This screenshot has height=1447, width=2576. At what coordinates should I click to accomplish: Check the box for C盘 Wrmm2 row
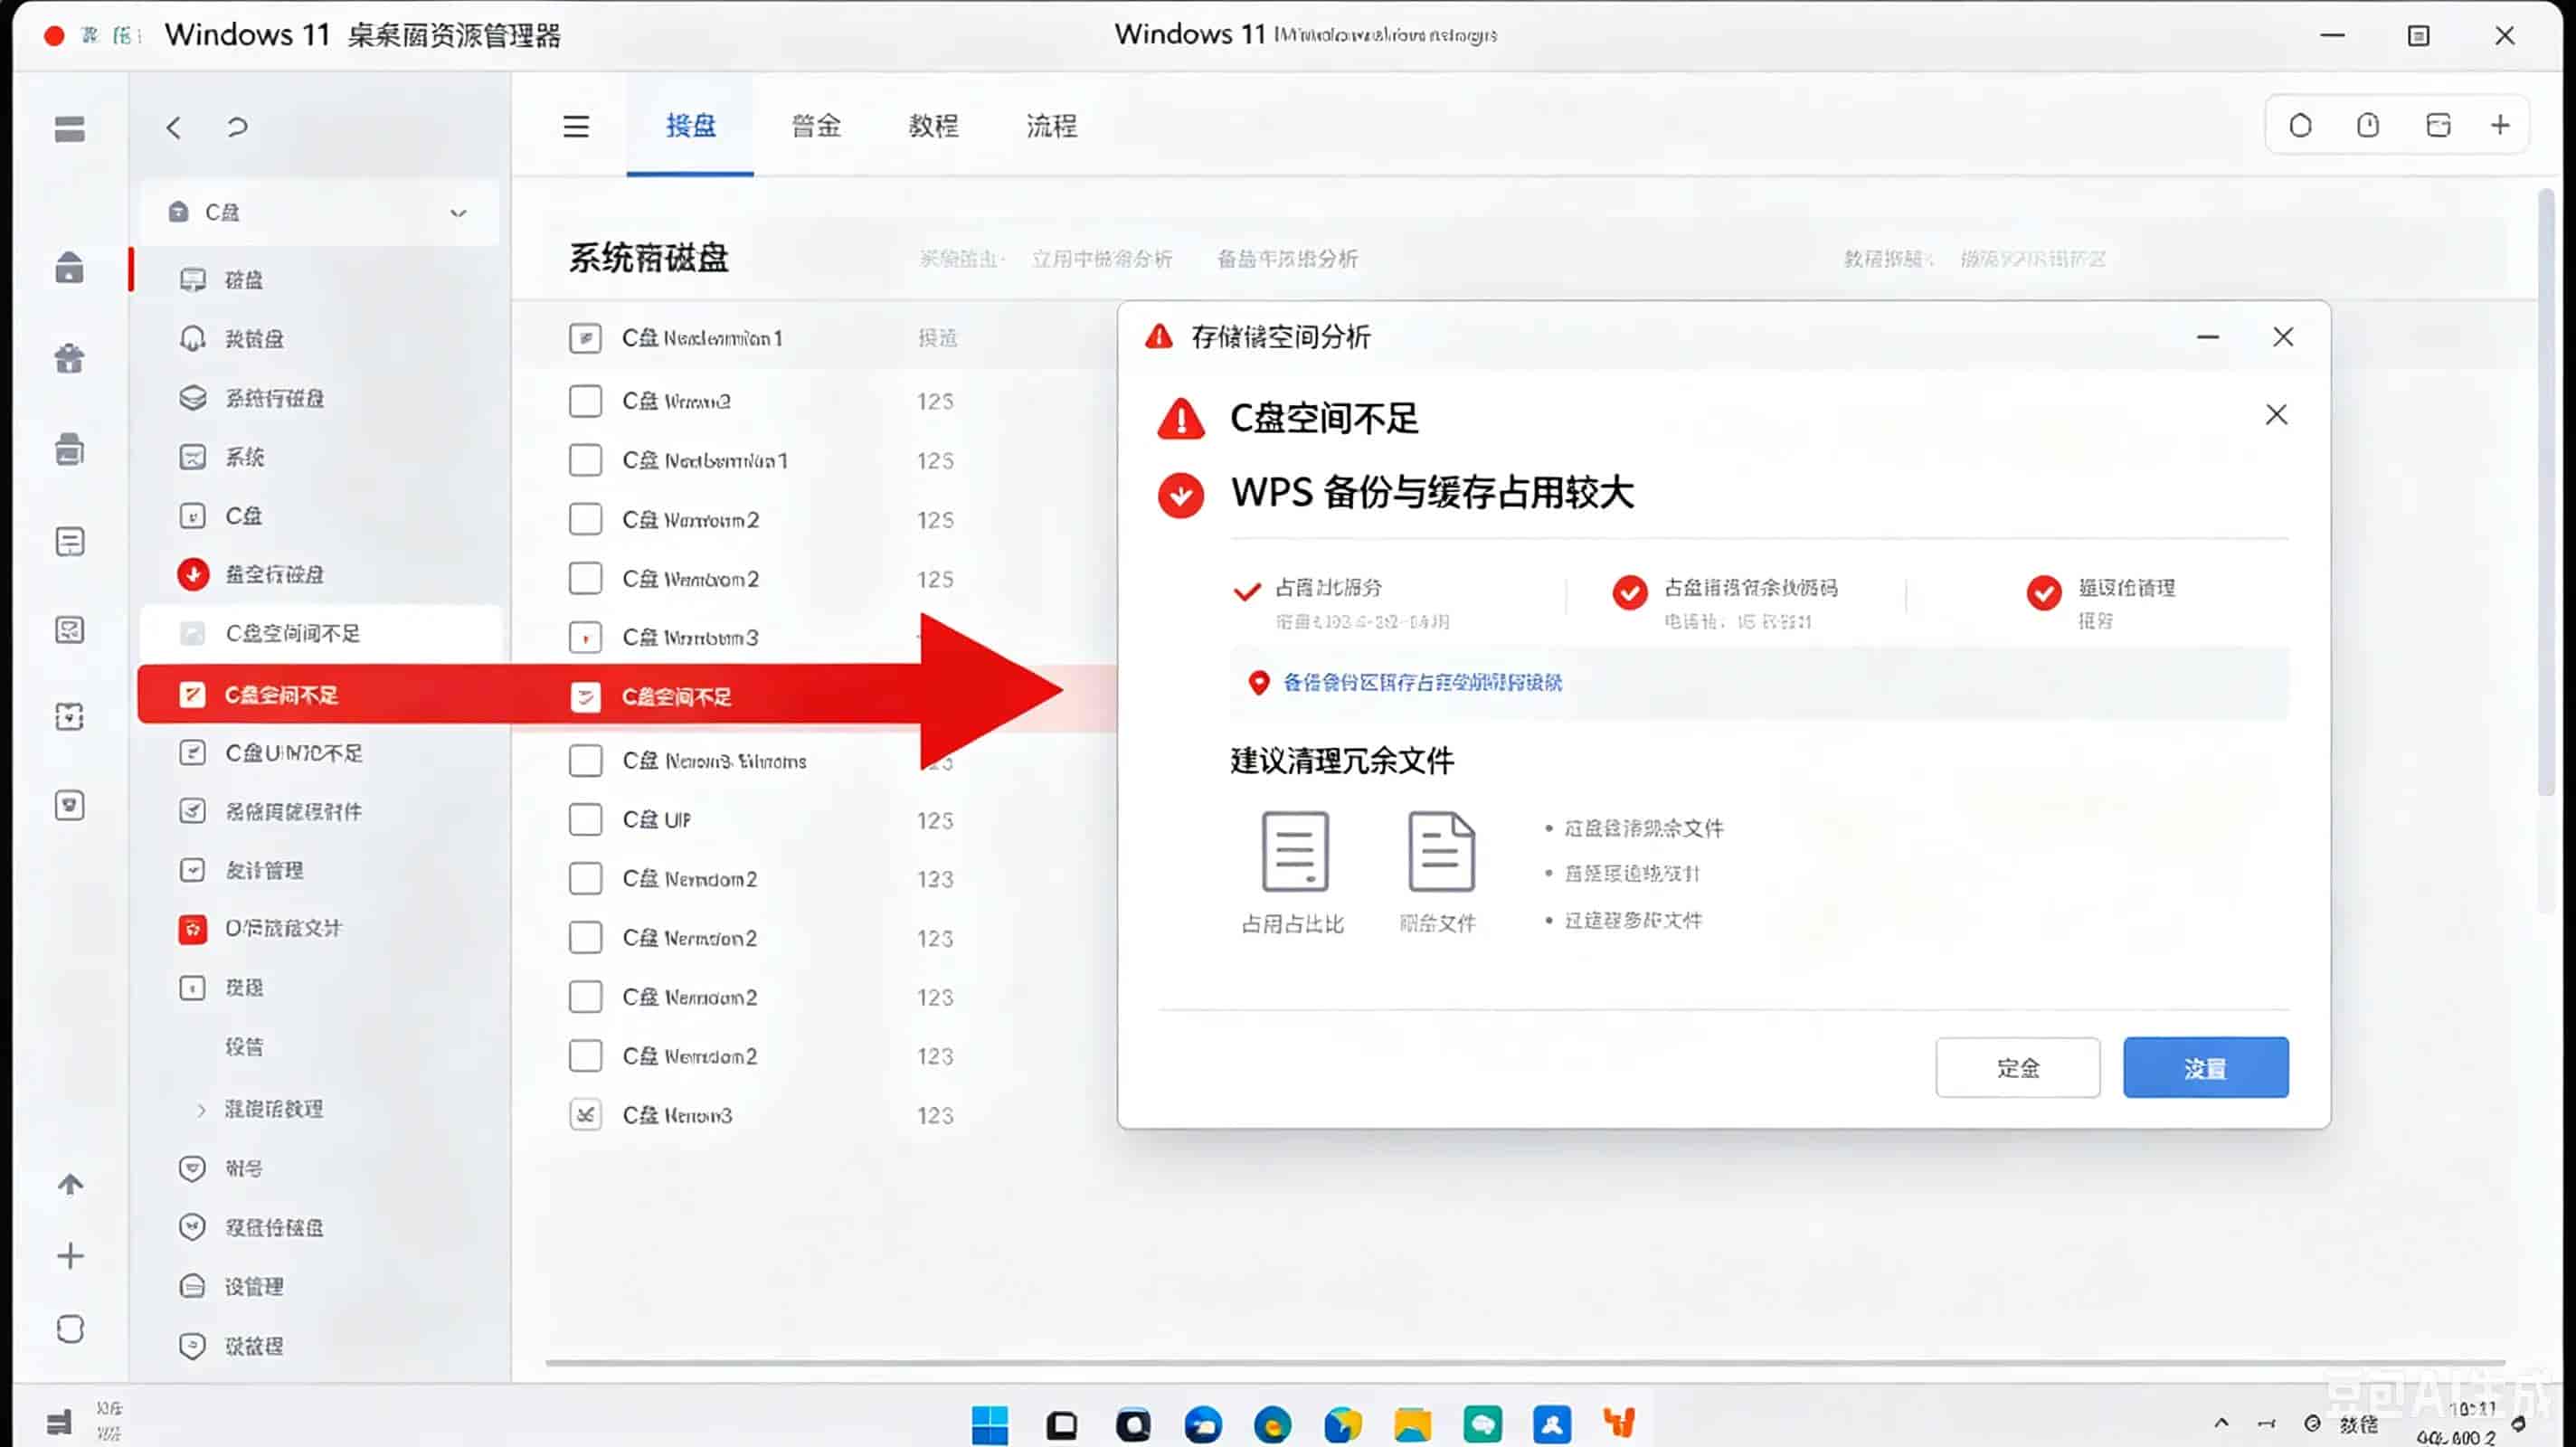click(586, 401)
